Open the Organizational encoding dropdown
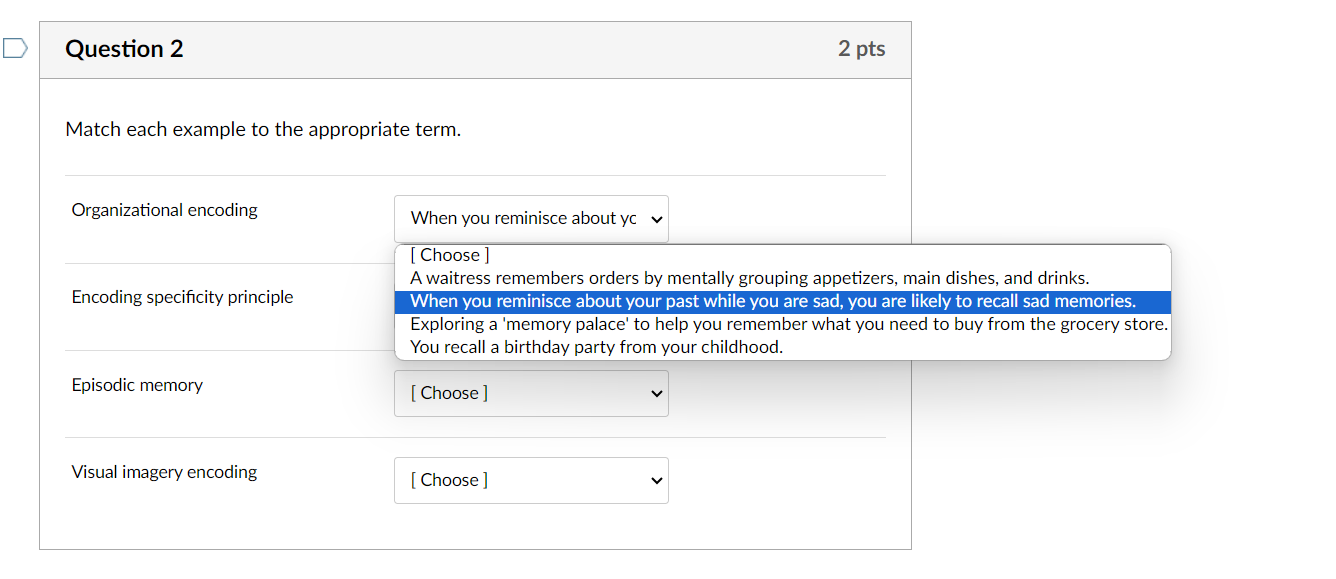This screenshot has height=579, width=1336. (x=530, y=218)
